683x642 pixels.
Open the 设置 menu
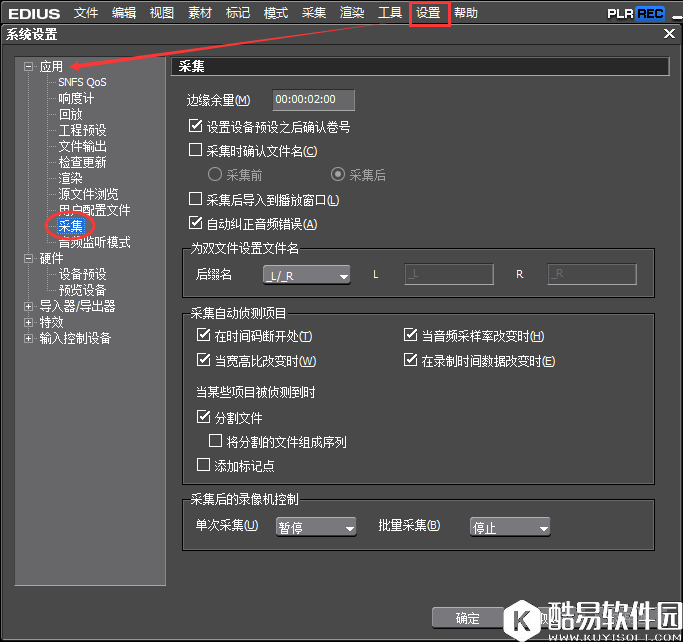428,13
